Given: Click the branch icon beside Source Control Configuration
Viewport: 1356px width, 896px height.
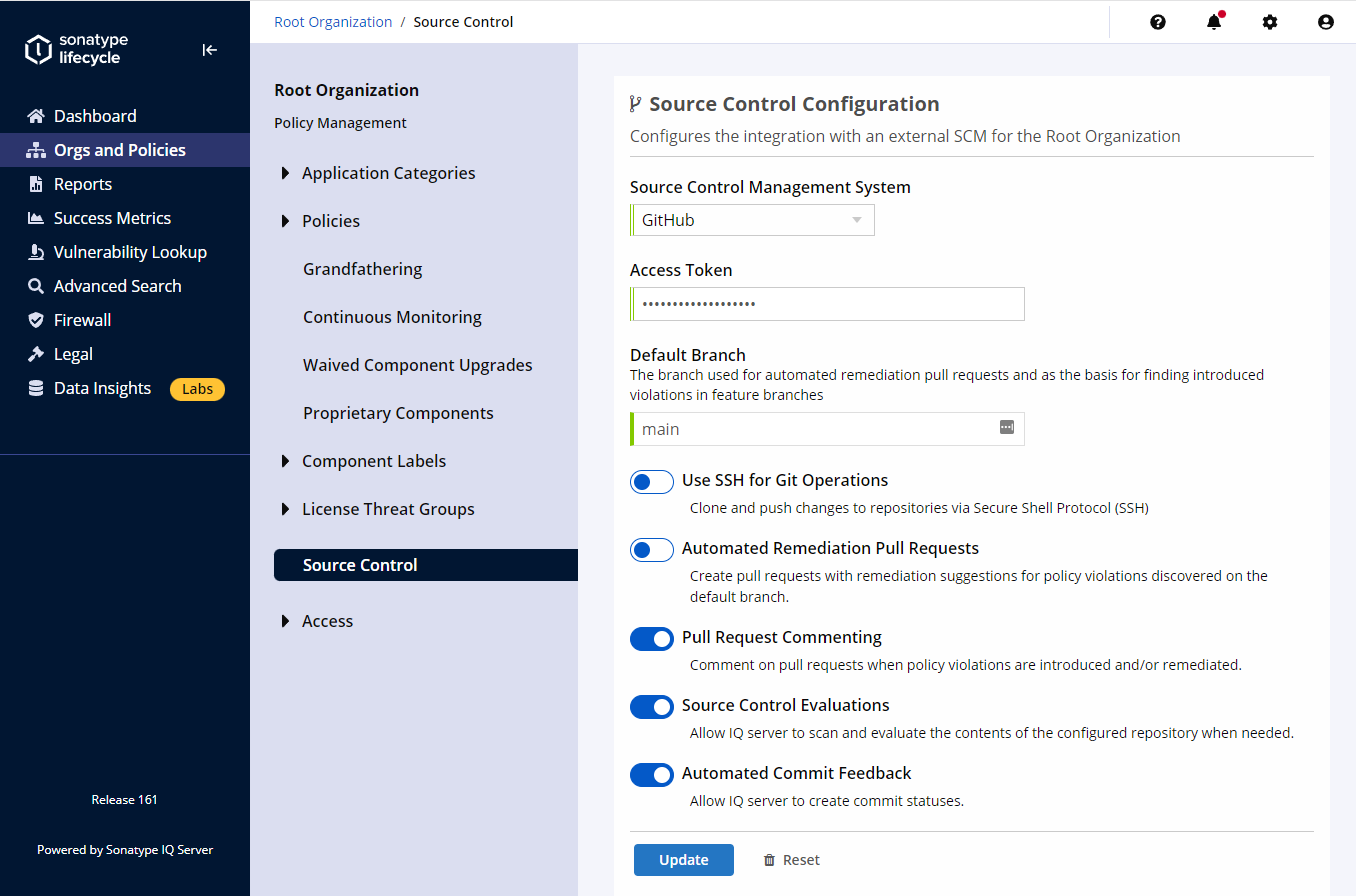Looking at the screenshot, I should (x=635, y=104).
